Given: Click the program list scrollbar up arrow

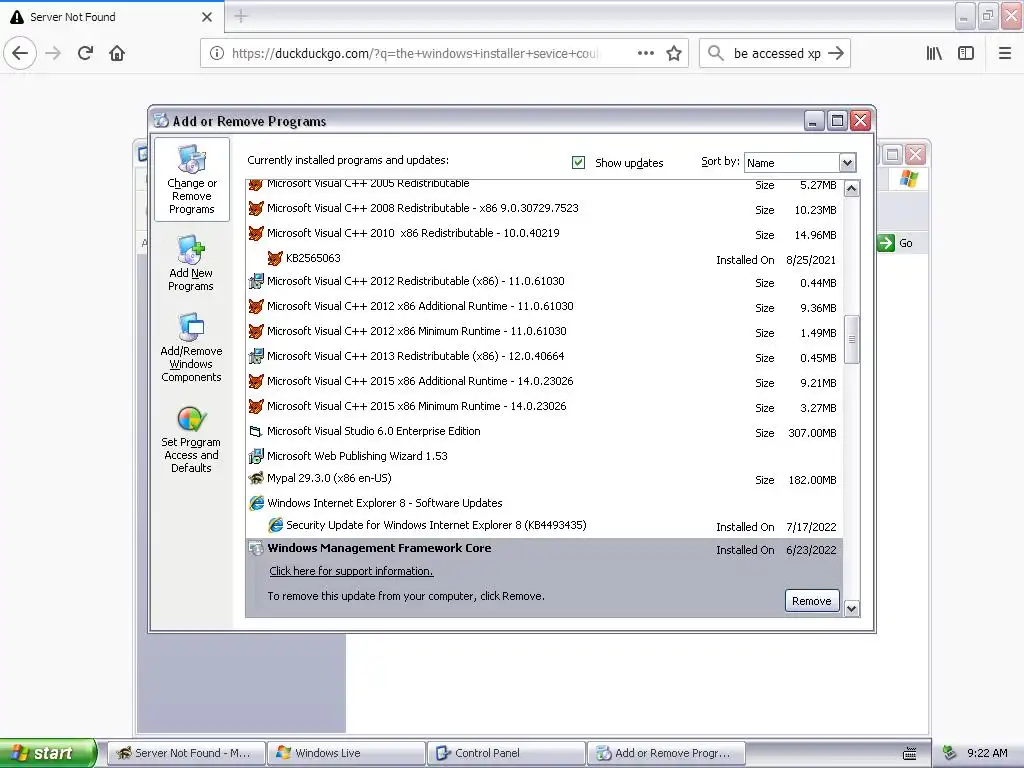Looking at the screenshot, I should pos(852,189).
